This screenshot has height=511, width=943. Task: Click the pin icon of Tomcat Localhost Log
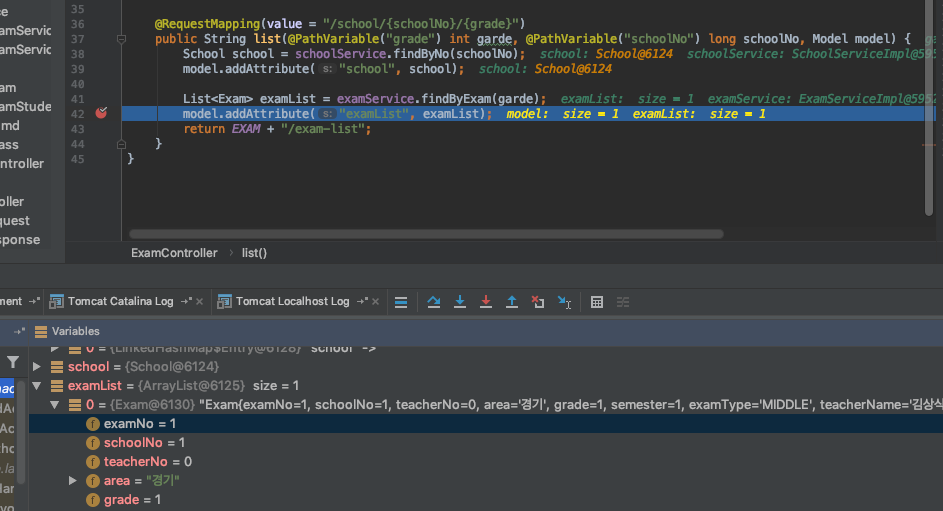362,301
